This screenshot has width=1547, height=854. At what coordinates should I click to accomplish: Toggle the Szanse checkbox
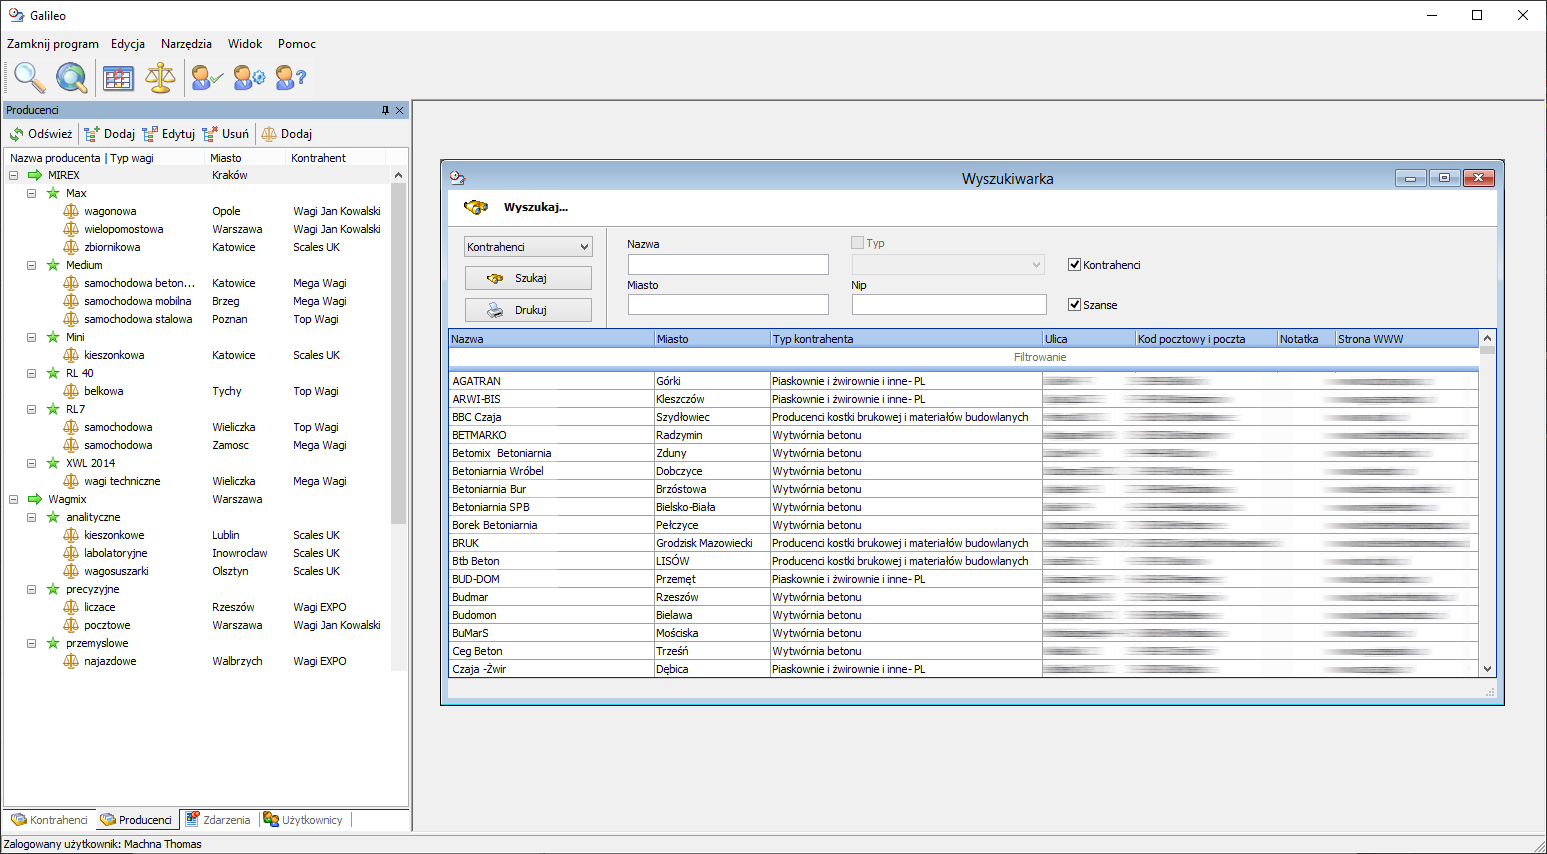click(x=1075, y=305)
